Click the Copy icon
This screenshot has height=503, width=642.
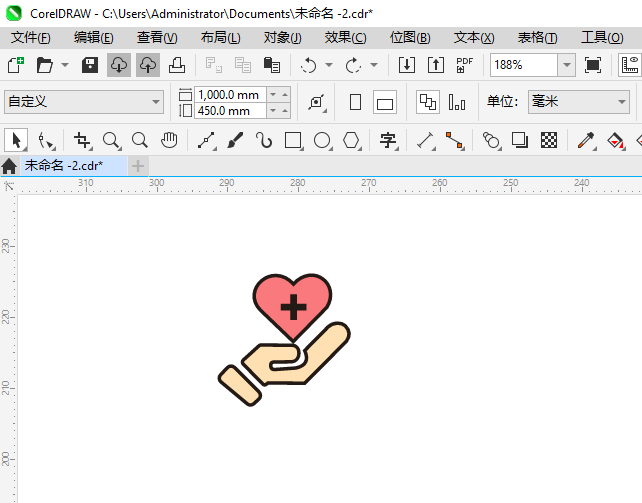243,65
